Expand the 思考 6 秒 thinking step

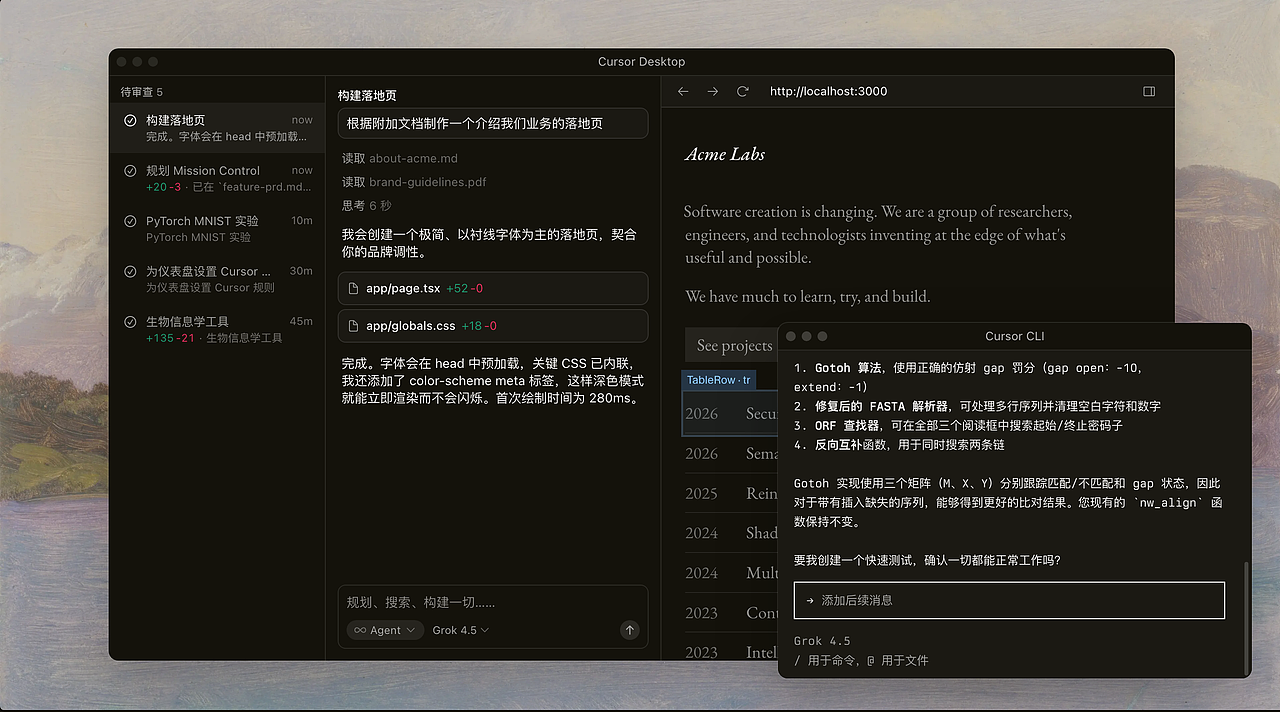tap(367, 205)
